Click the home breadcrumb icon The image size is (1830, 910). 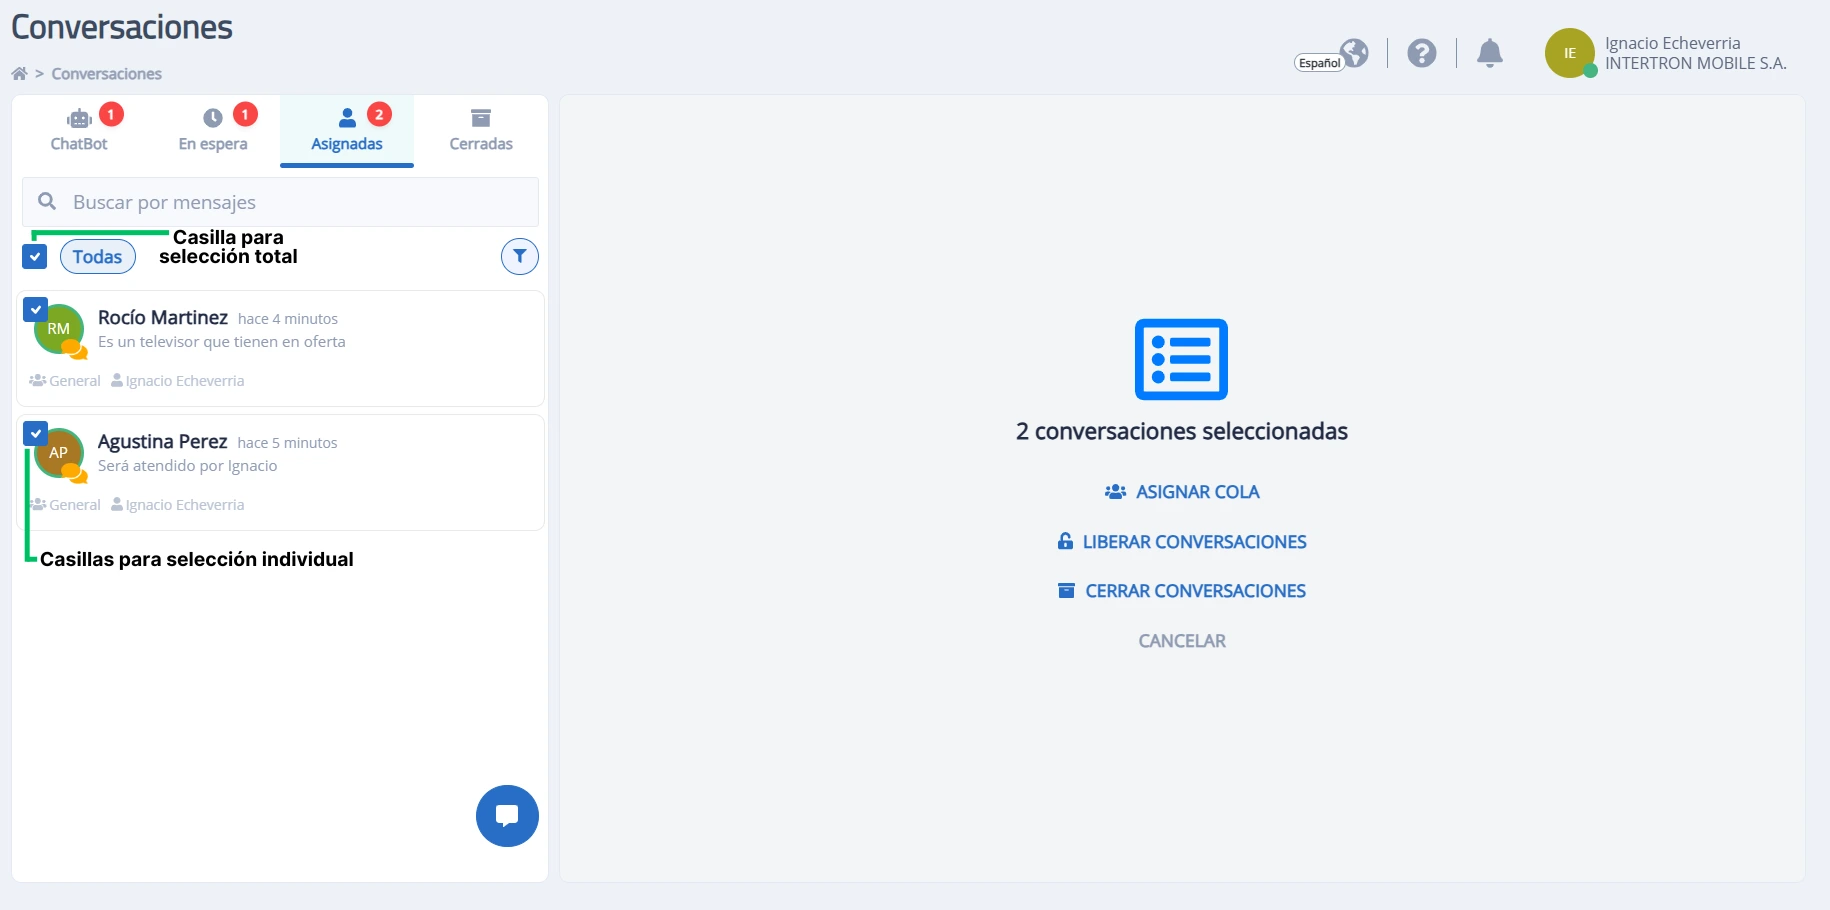point(19,74)
